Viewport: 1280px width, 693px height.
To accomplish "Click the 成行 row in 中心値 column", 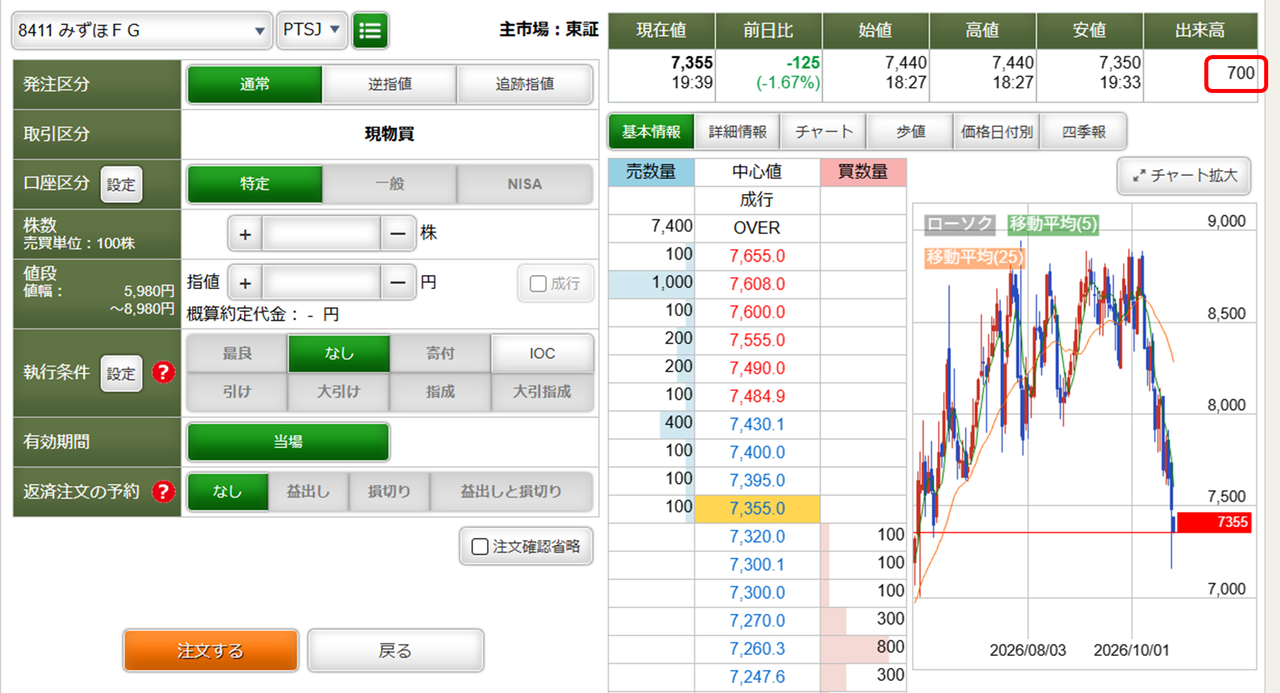I will tap(757, 200).
